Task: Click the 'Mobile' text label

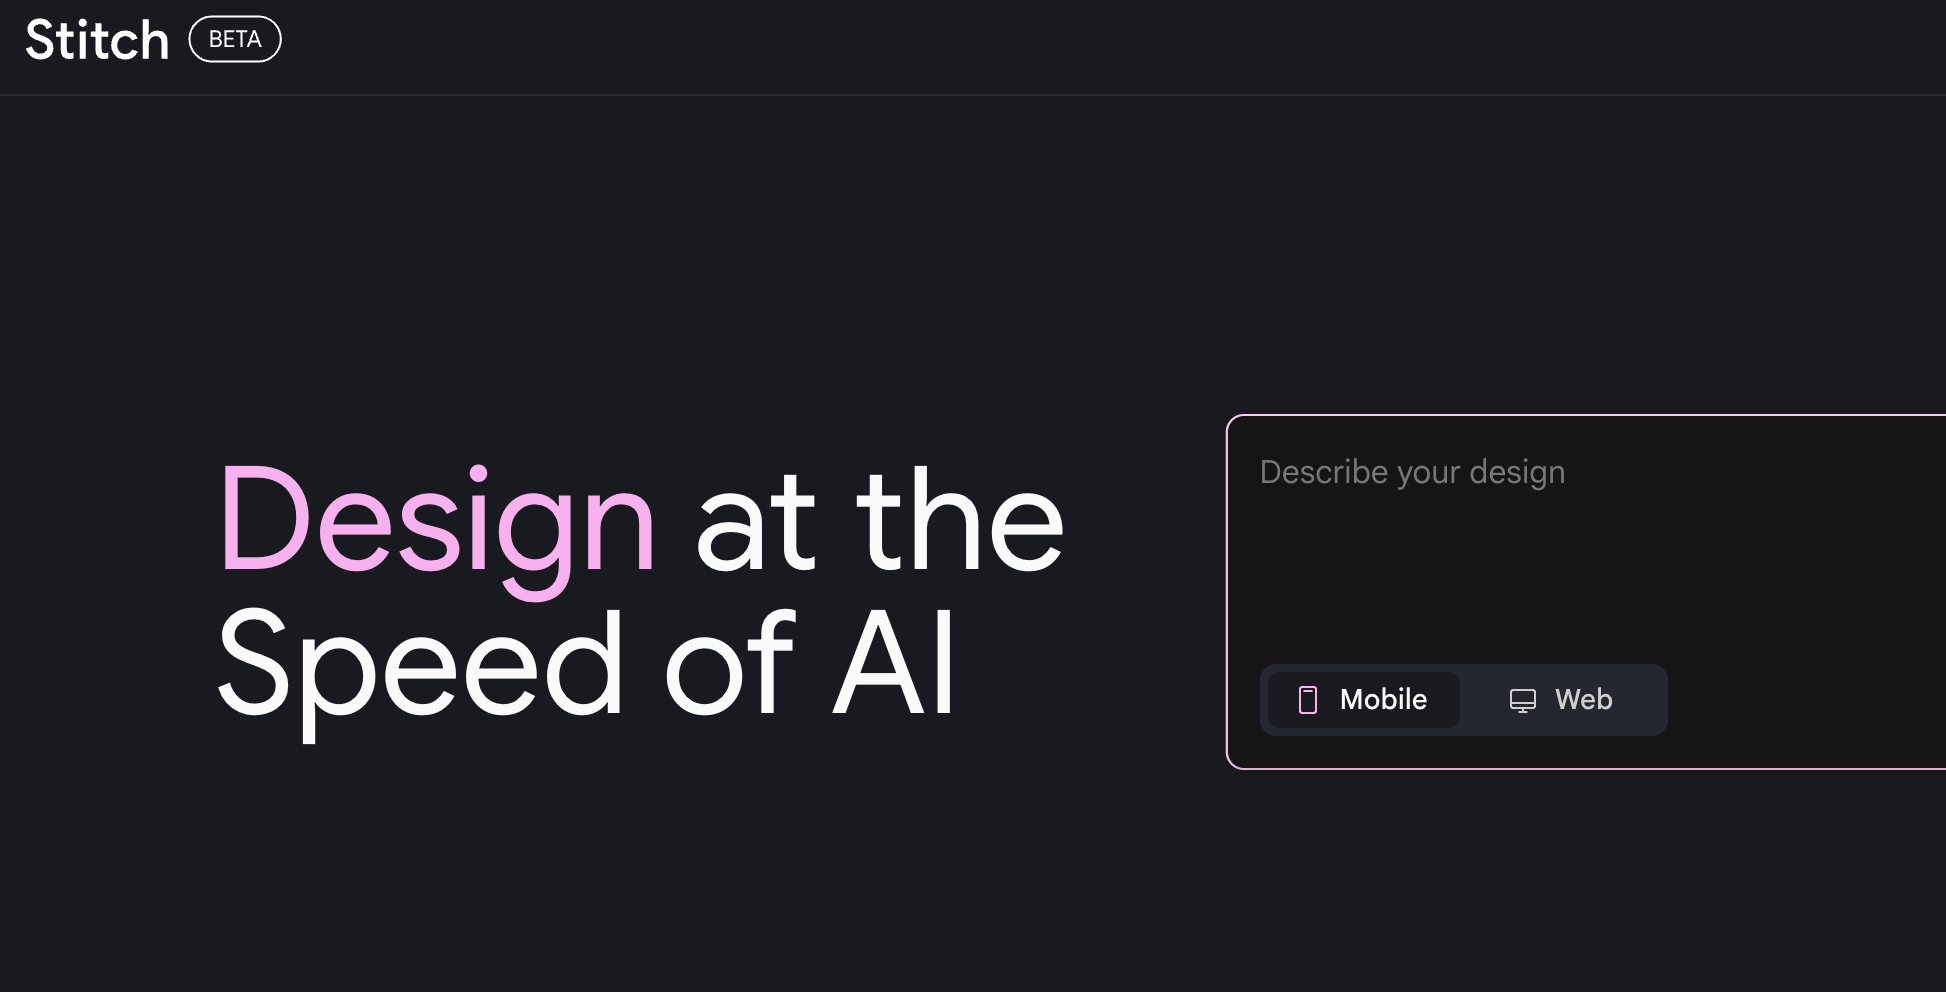Action: point(1383,699)
